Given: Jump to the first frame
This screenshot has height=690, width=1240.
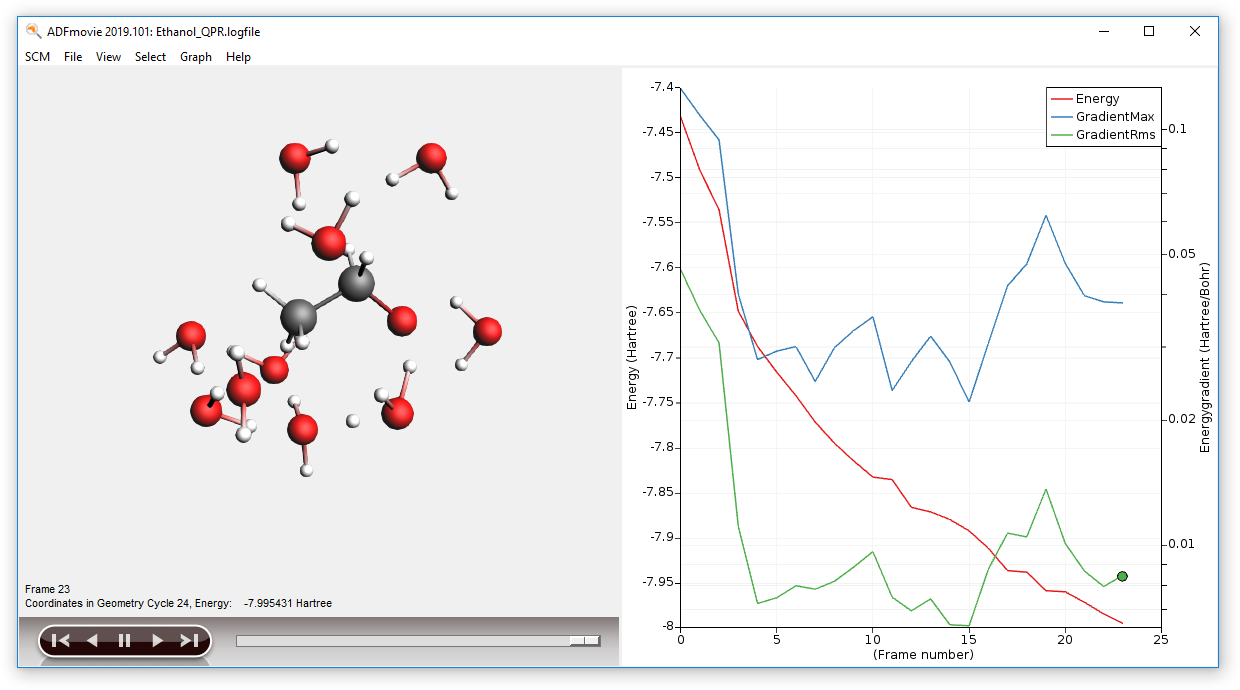Looking at the screenshot, I should pyautogui.click(x=60, y=641).
